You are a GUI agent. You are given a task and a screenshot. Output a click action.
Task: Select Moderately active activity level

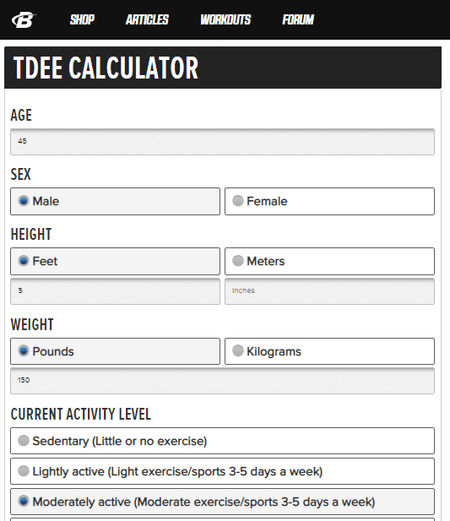222,502
